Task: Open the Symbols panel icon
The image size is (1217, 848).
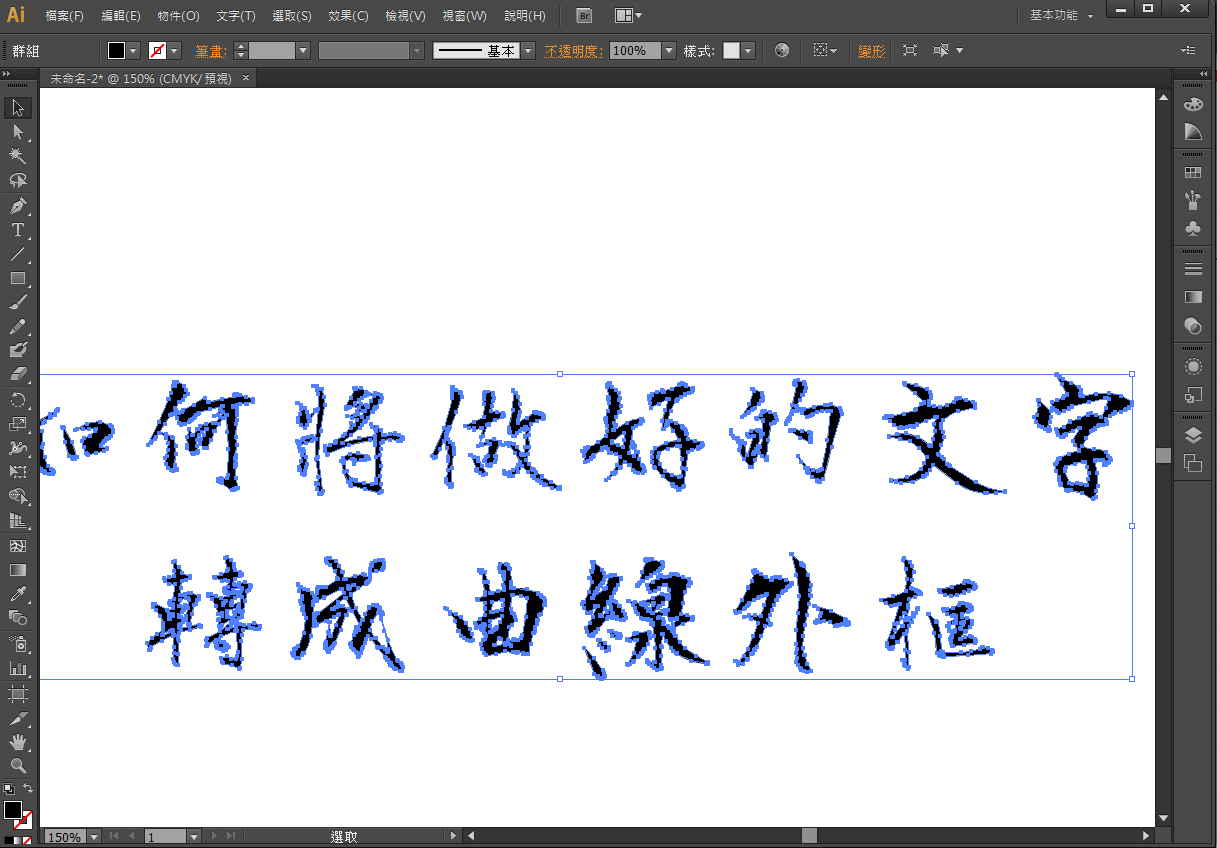Action: (1192, 228)
